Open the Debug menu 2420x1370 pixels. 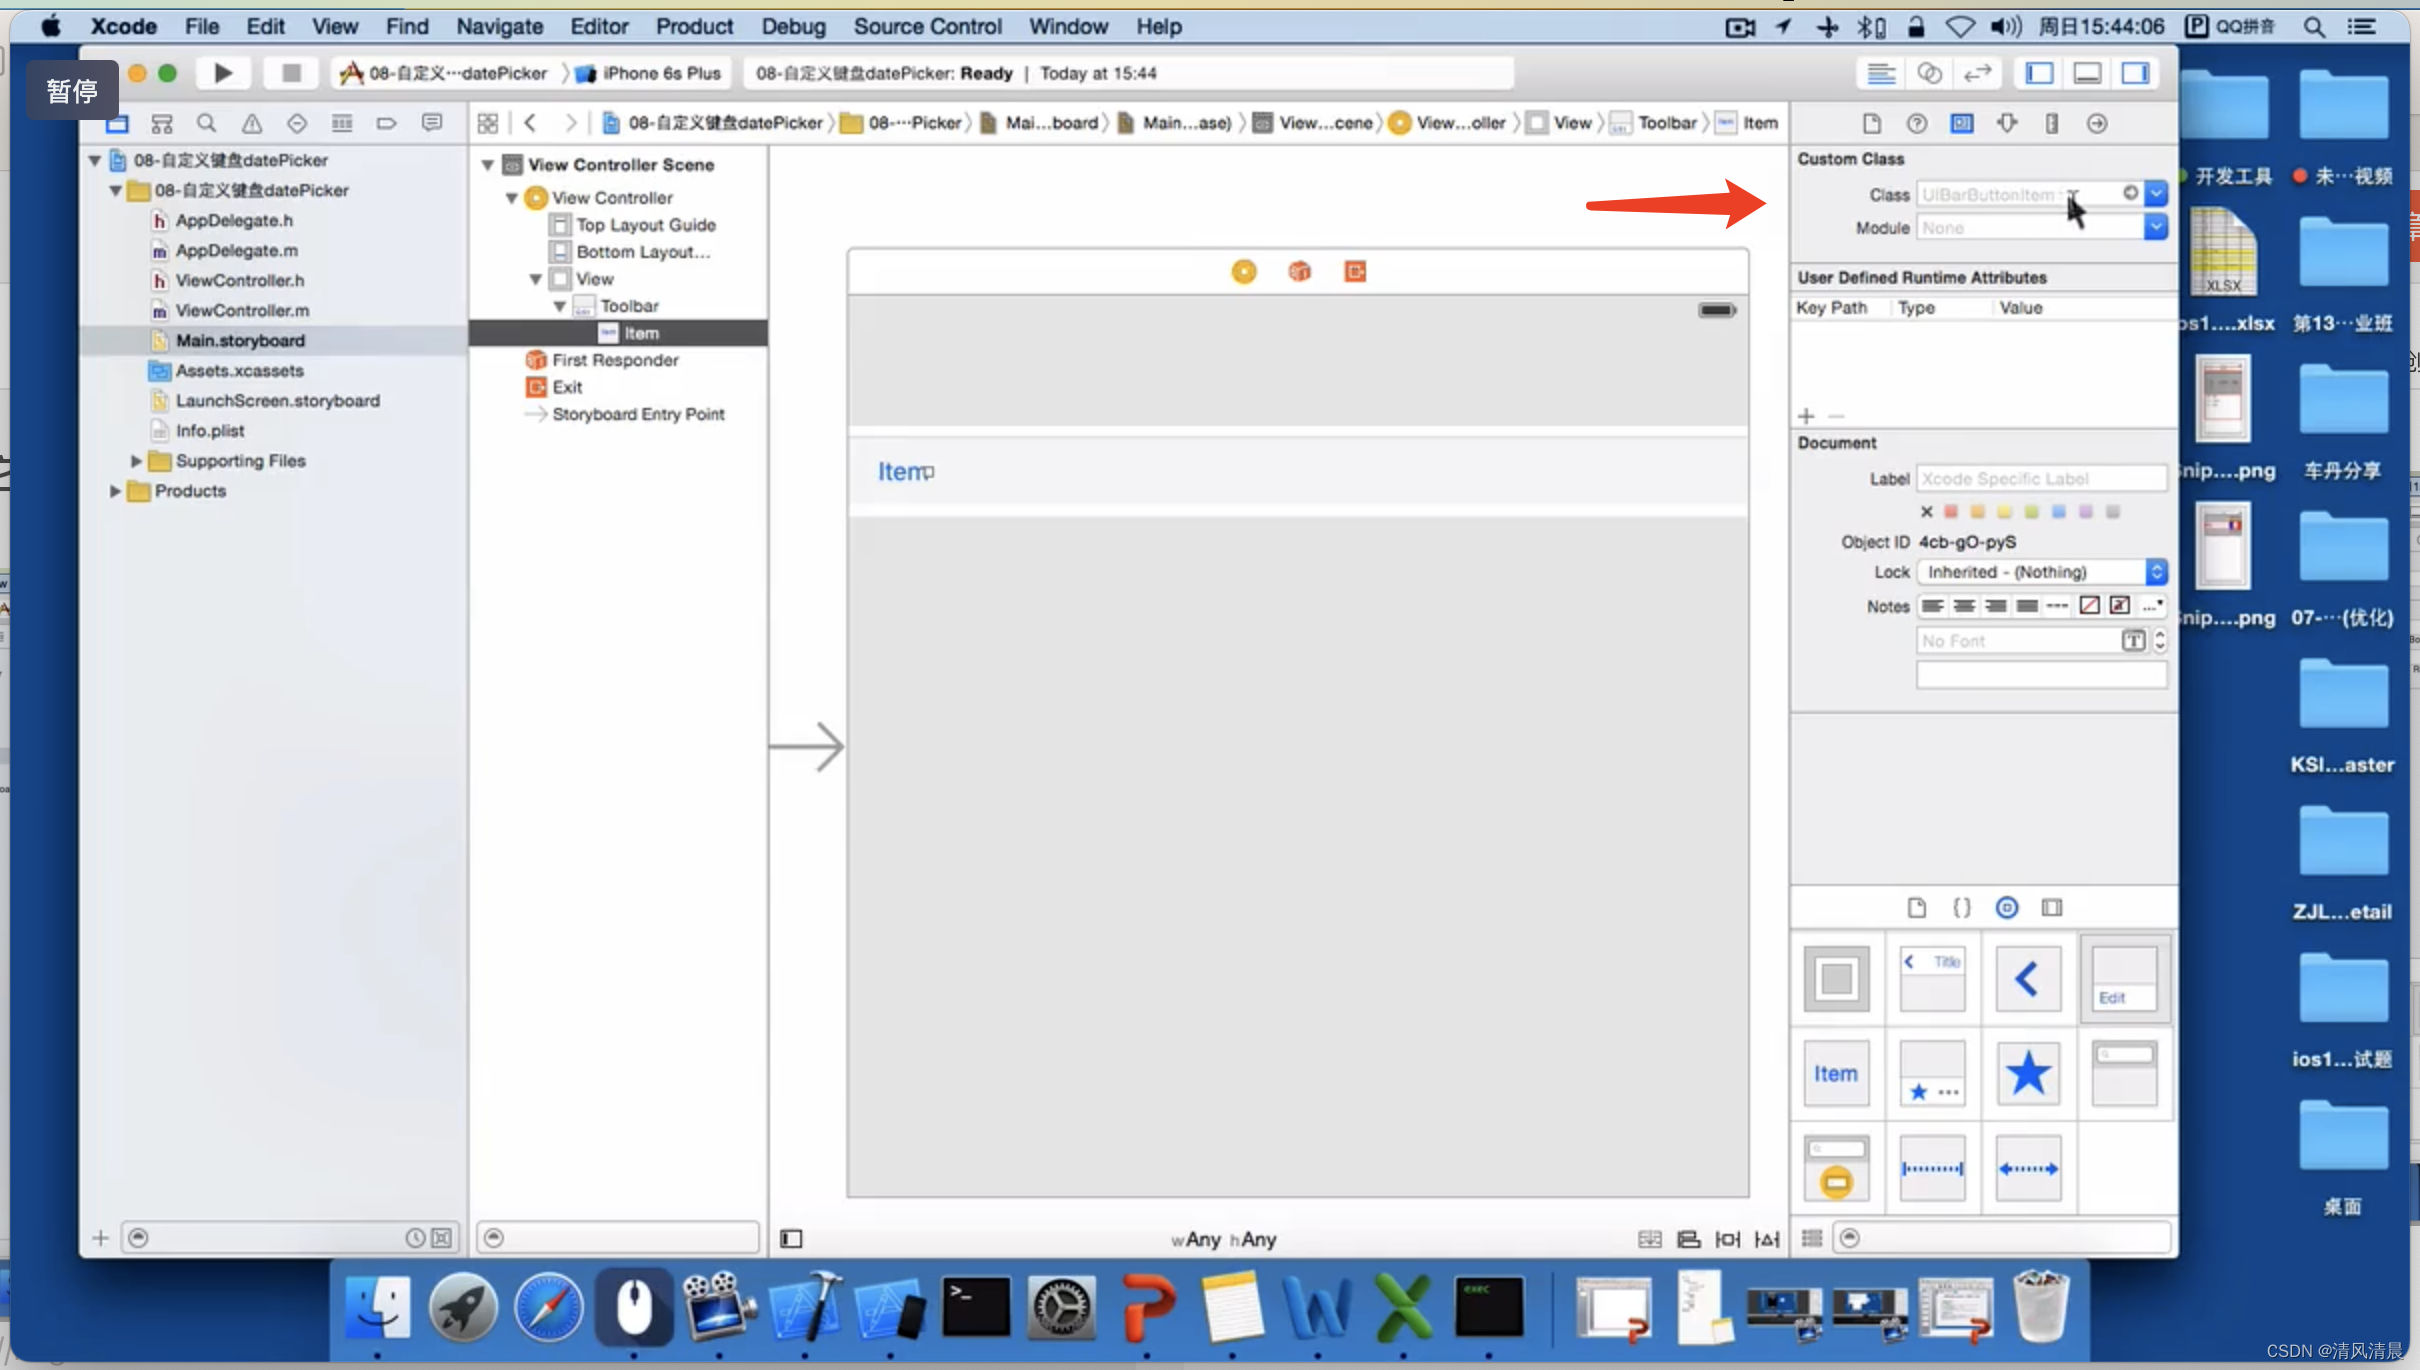793,27
